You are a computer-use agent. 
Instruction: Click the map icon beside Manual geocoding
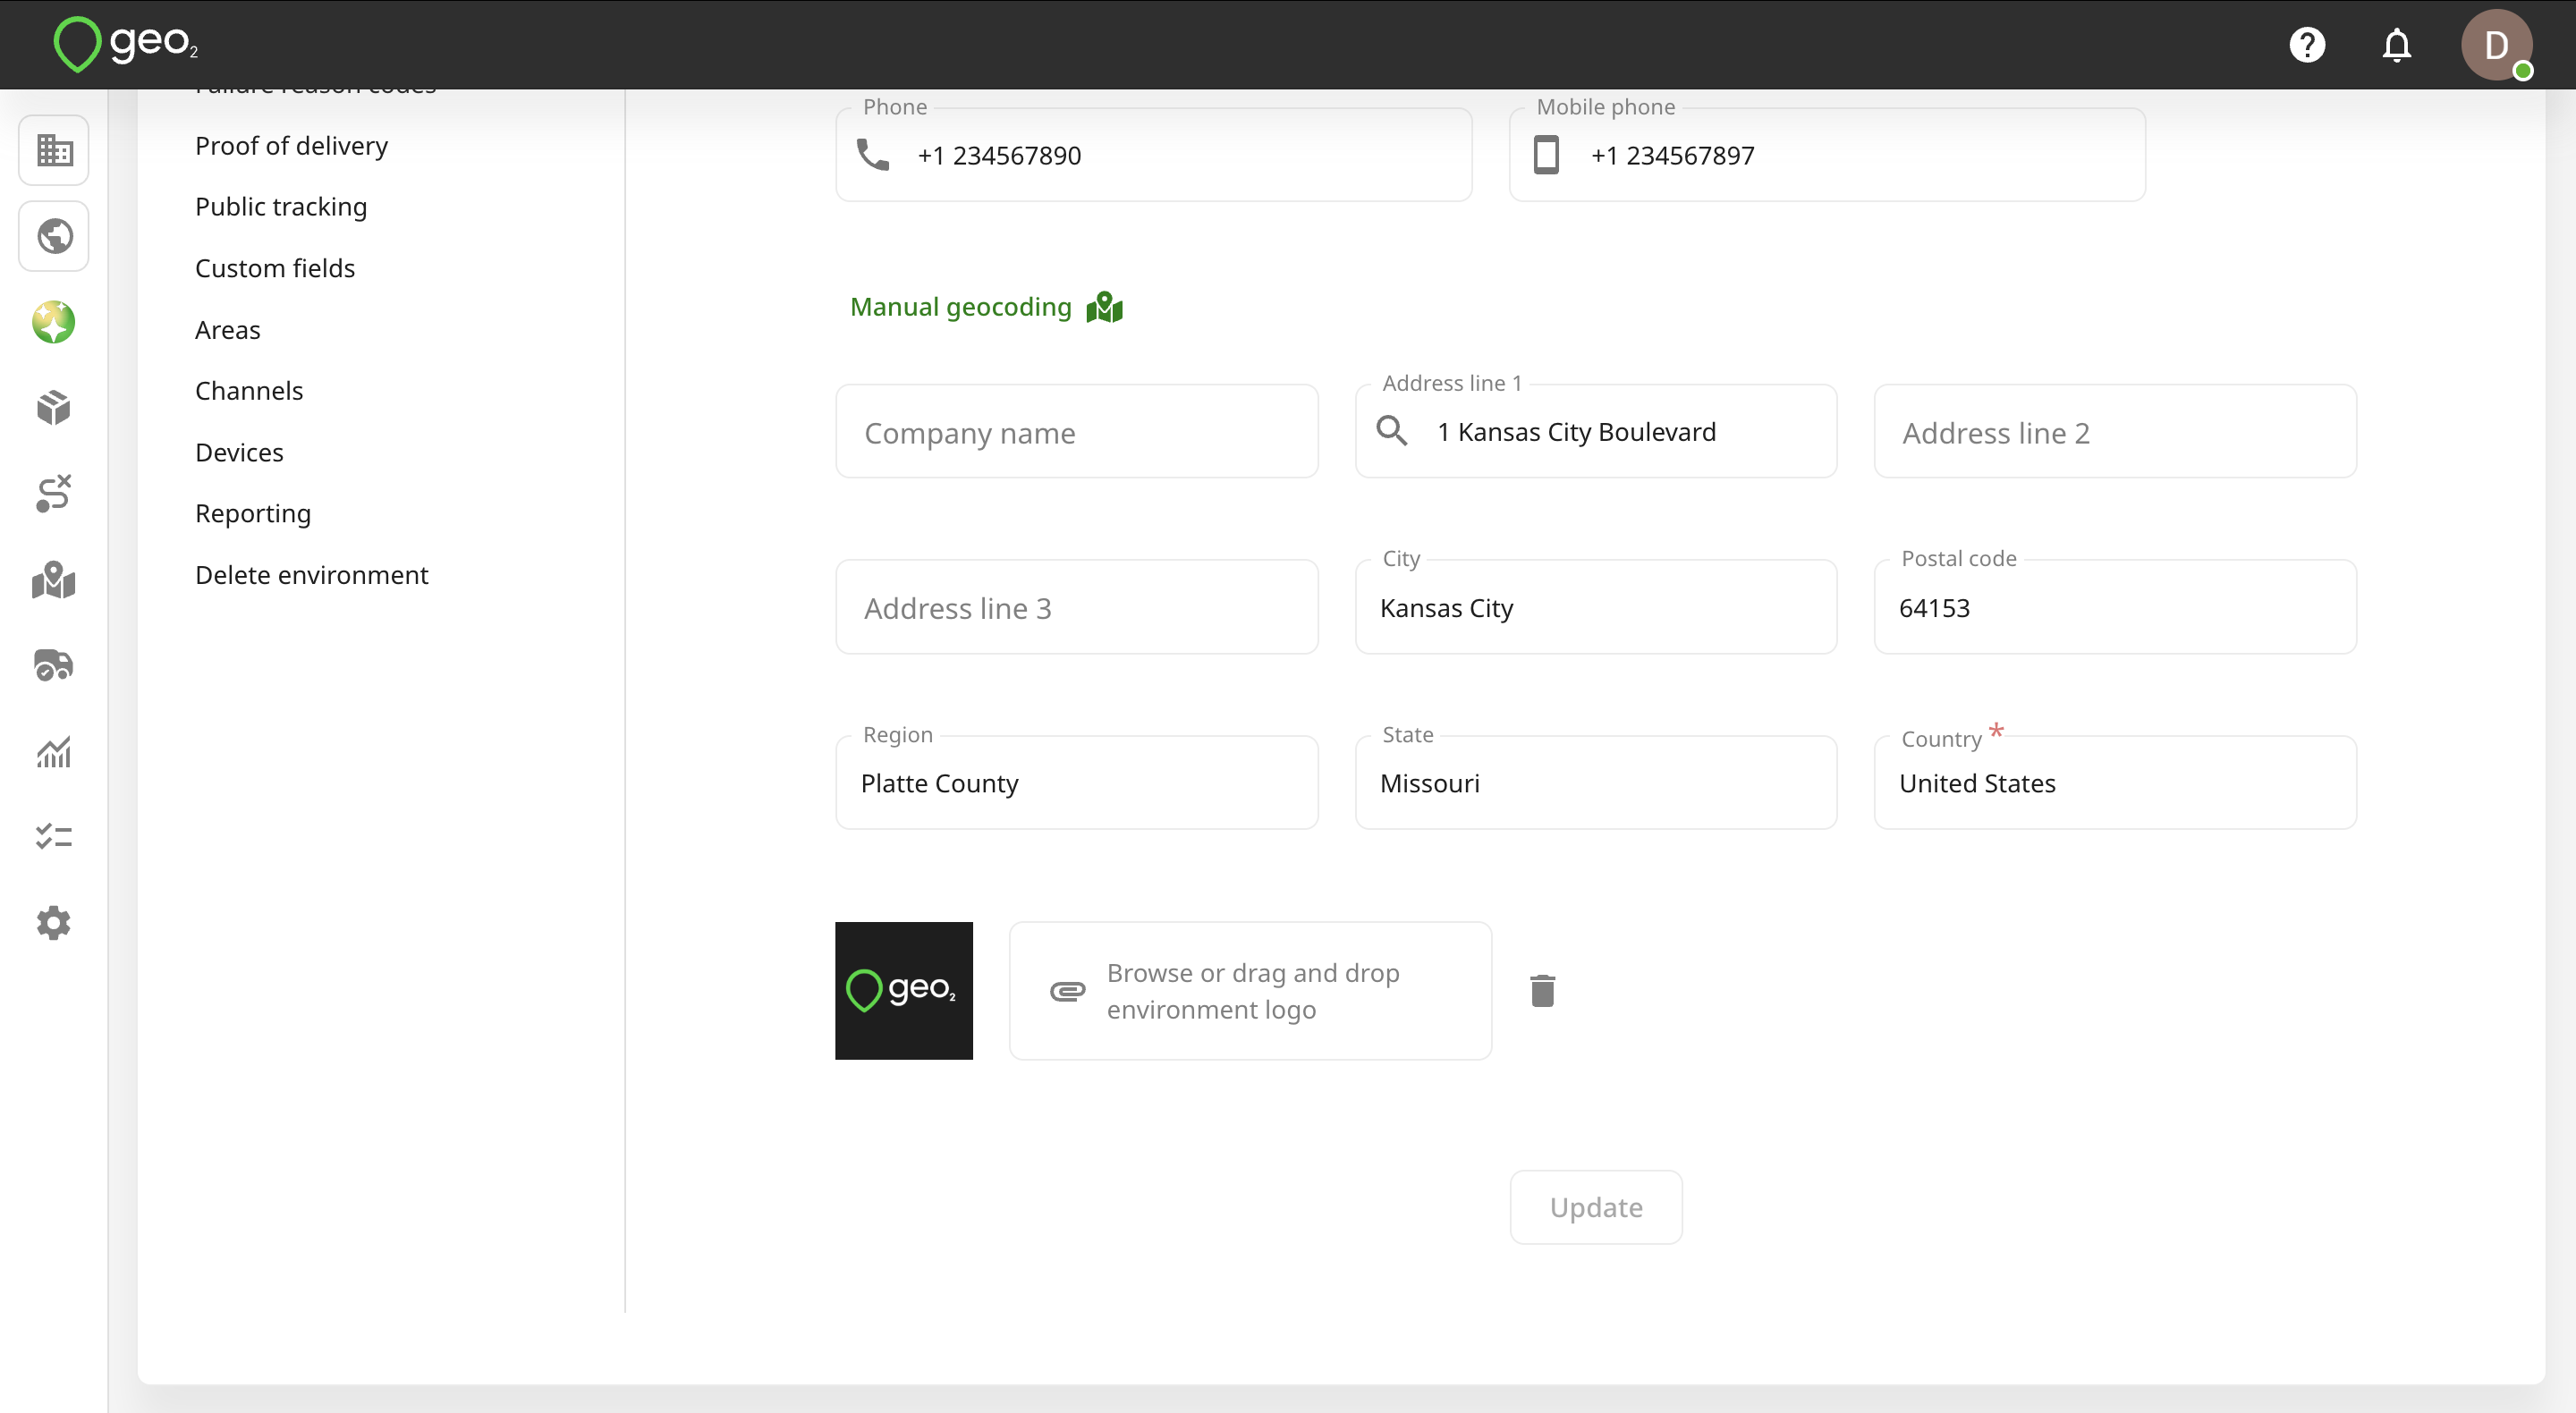(x=1104, y=307)
